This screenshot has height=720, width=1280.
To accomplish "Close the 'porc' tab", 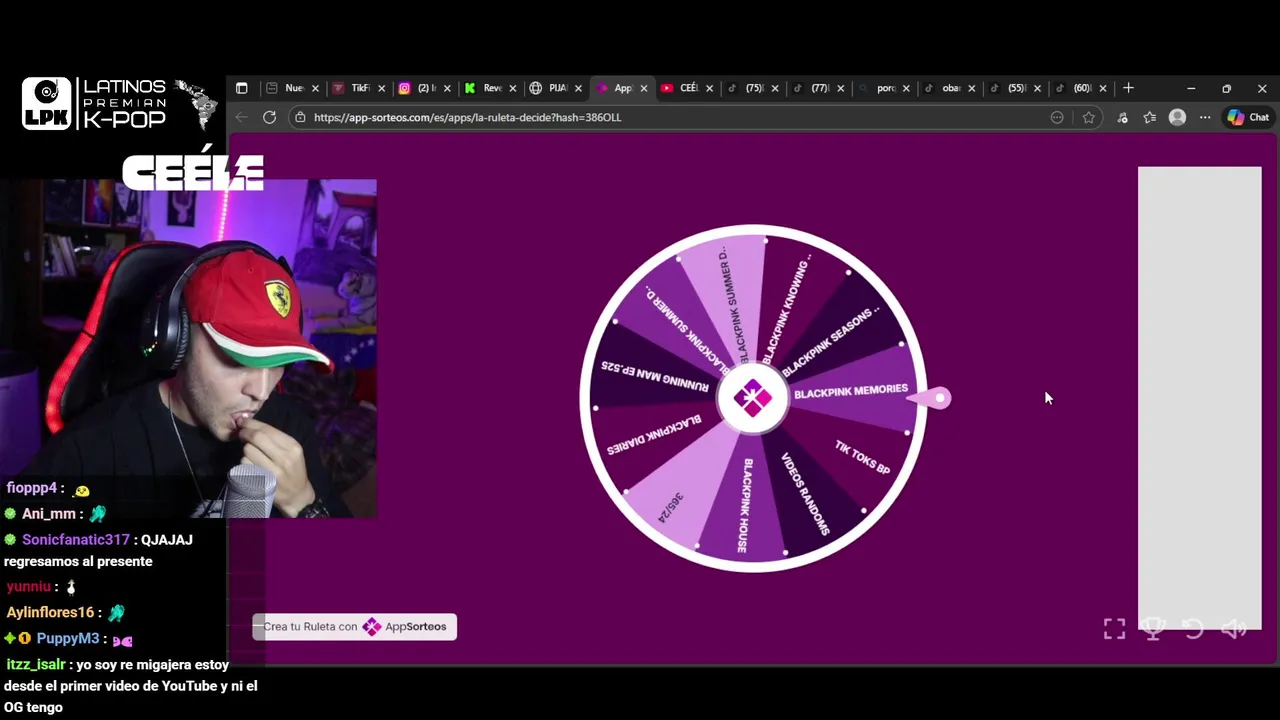I will (x=906, y=88).
